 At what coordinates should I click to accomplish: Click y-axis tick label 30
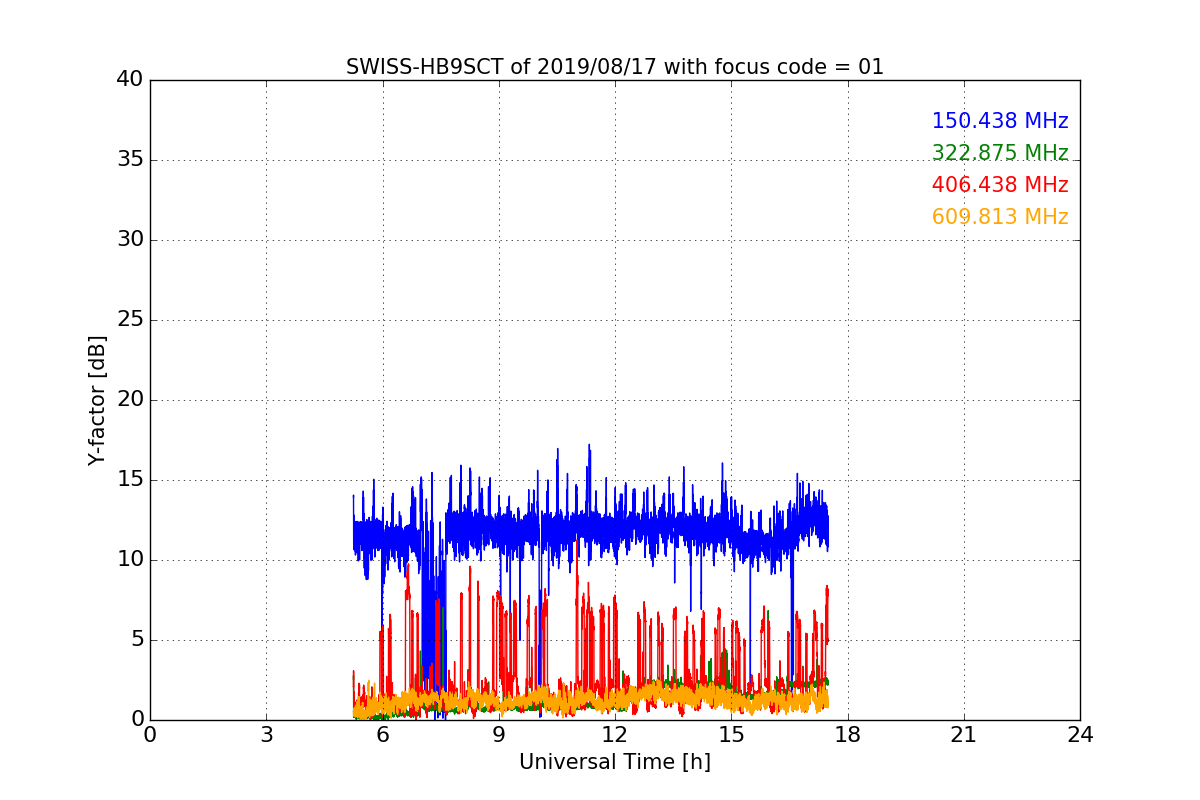[130, 240]
